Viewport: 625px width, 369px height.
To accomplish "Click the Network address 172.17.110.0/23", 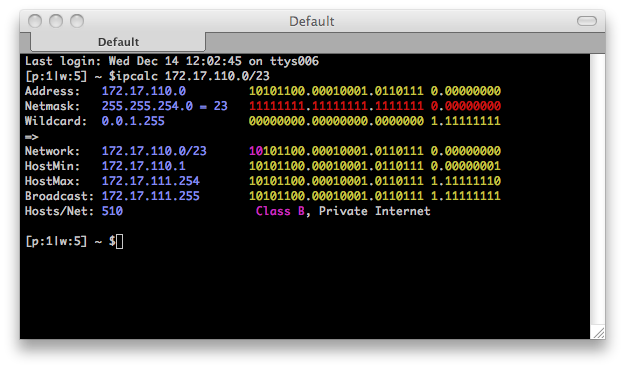I will (154, 151).
